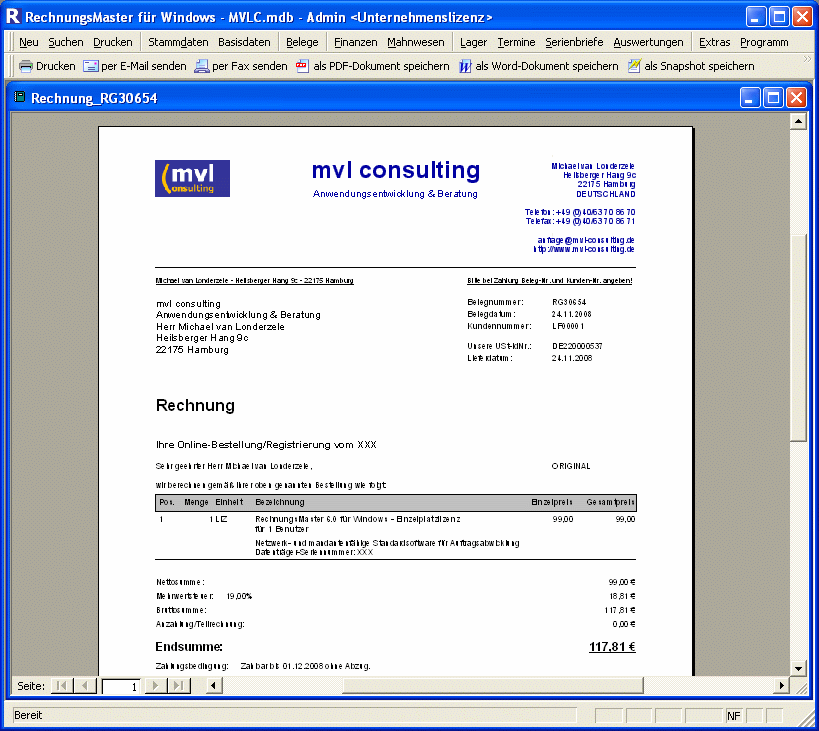Viewport: 819px width, 731px height.
Task: Click the Mehrwertsteuer amount 18,81 €
Action: pyautogui.click(x=622, y=596)
